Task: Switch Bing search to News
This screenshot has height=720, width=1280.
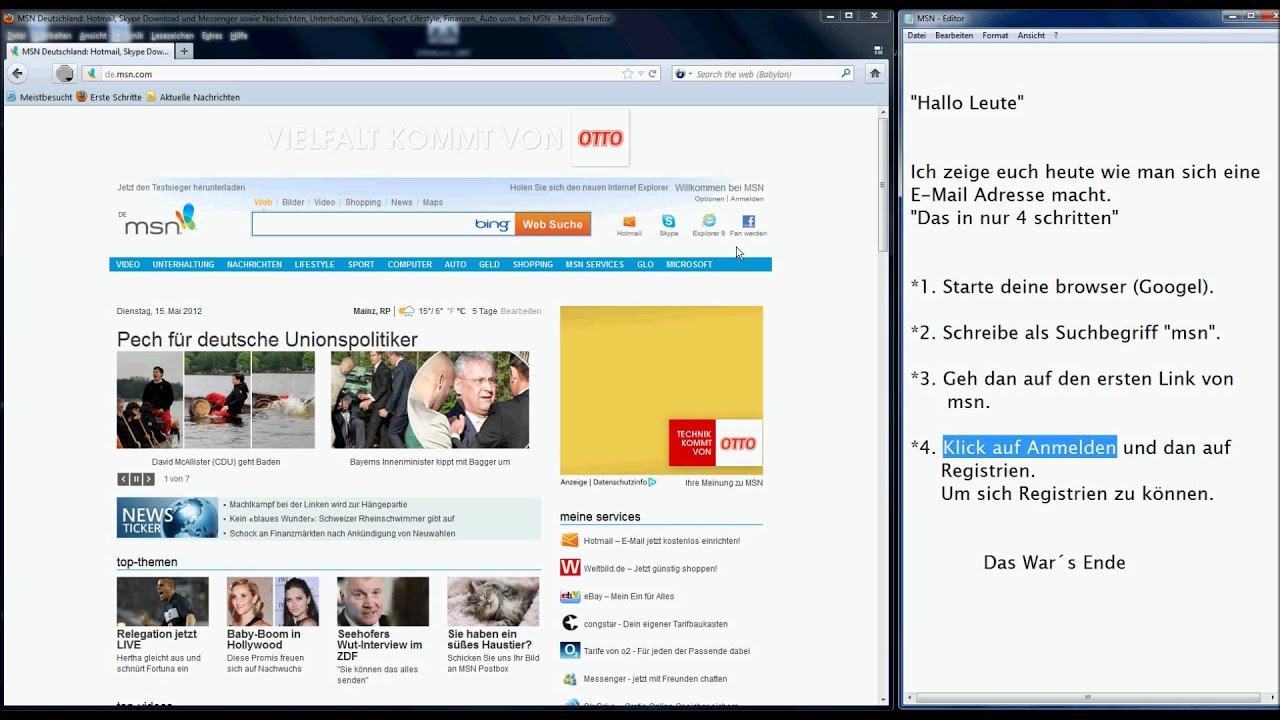Action: coord(402,202)
